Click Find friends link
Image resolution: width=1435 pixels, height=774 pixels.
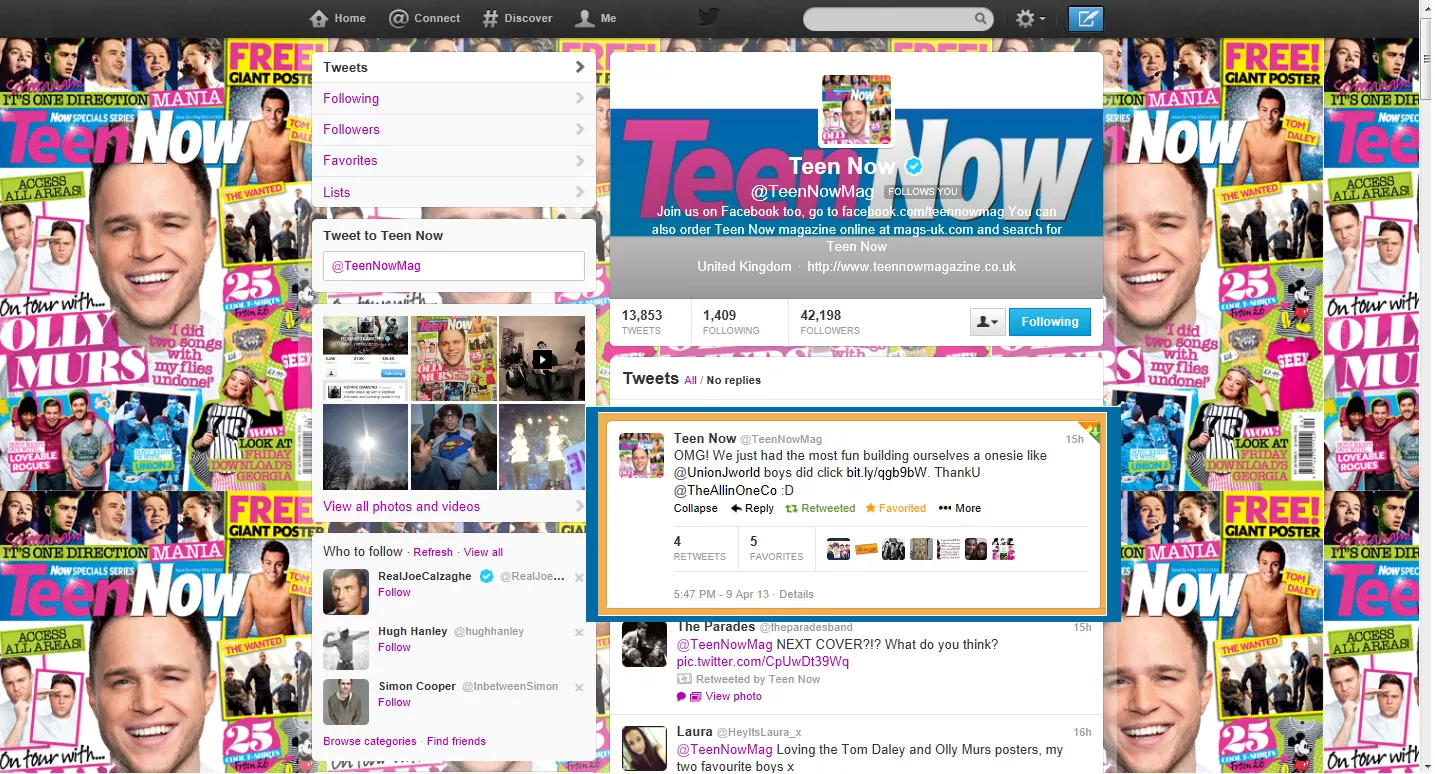pos(456,741)
